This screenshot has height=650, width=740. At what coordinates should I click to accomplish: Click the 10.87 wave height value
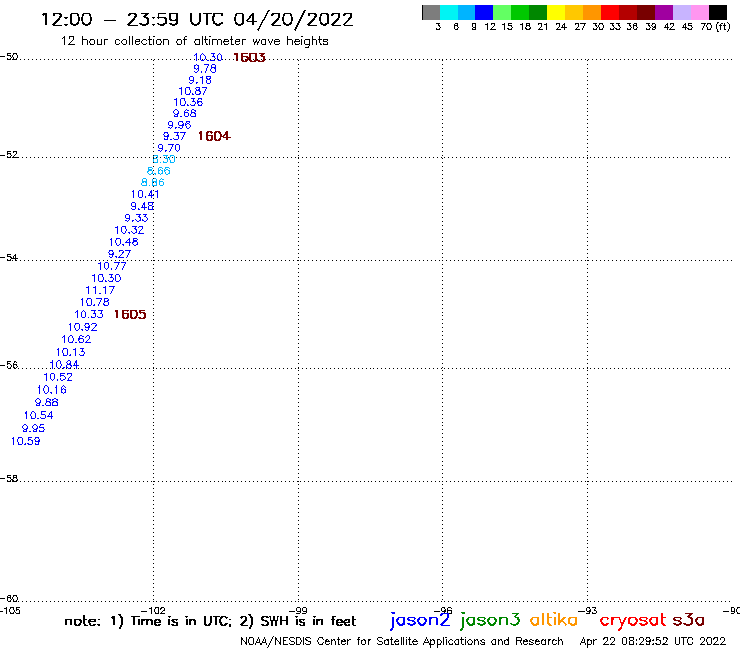tap(193, 92)
